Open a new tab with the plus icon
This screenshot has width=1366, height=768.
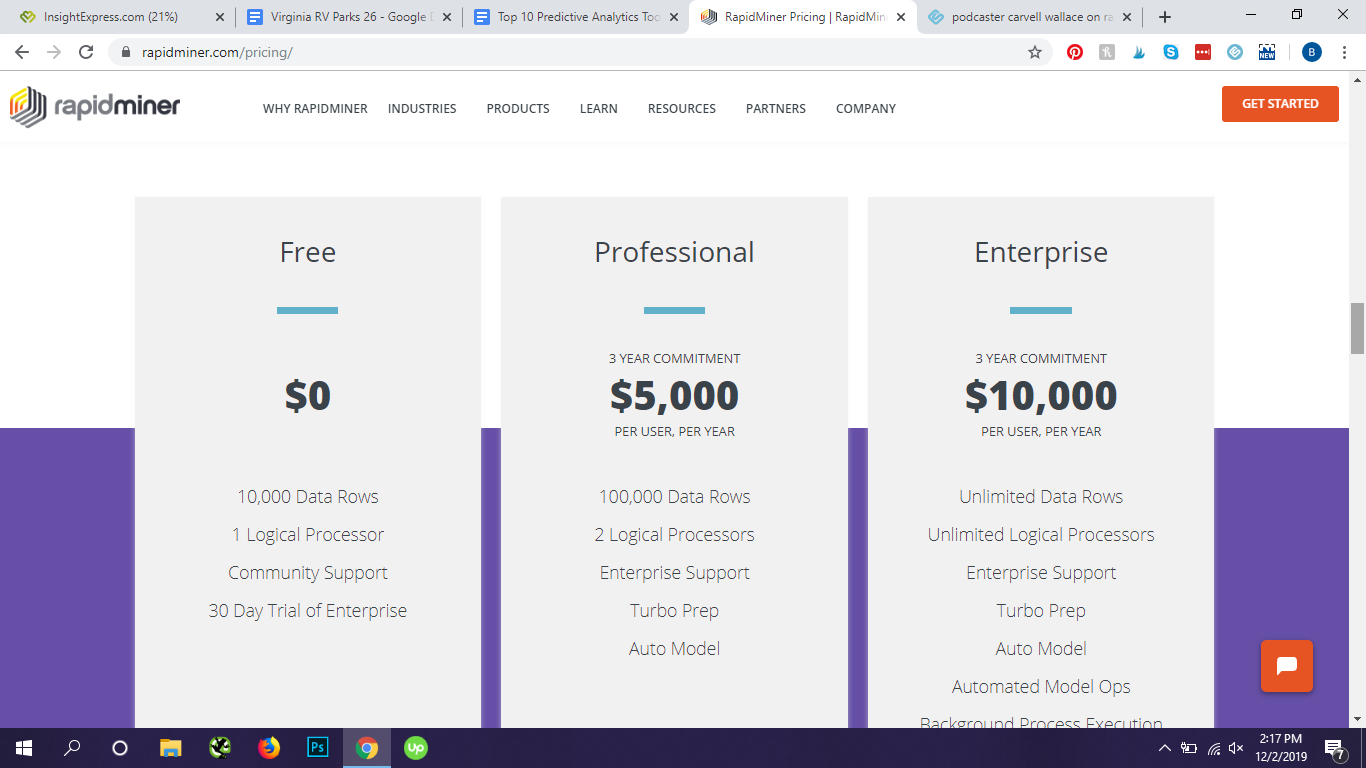click(x=1165, y=17)
